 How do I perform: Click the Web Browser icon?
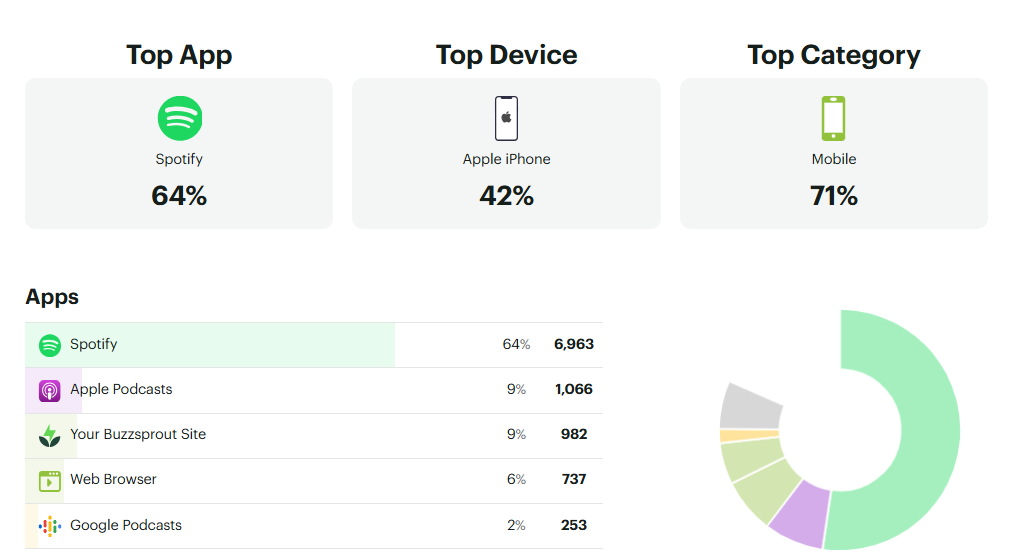50,480
